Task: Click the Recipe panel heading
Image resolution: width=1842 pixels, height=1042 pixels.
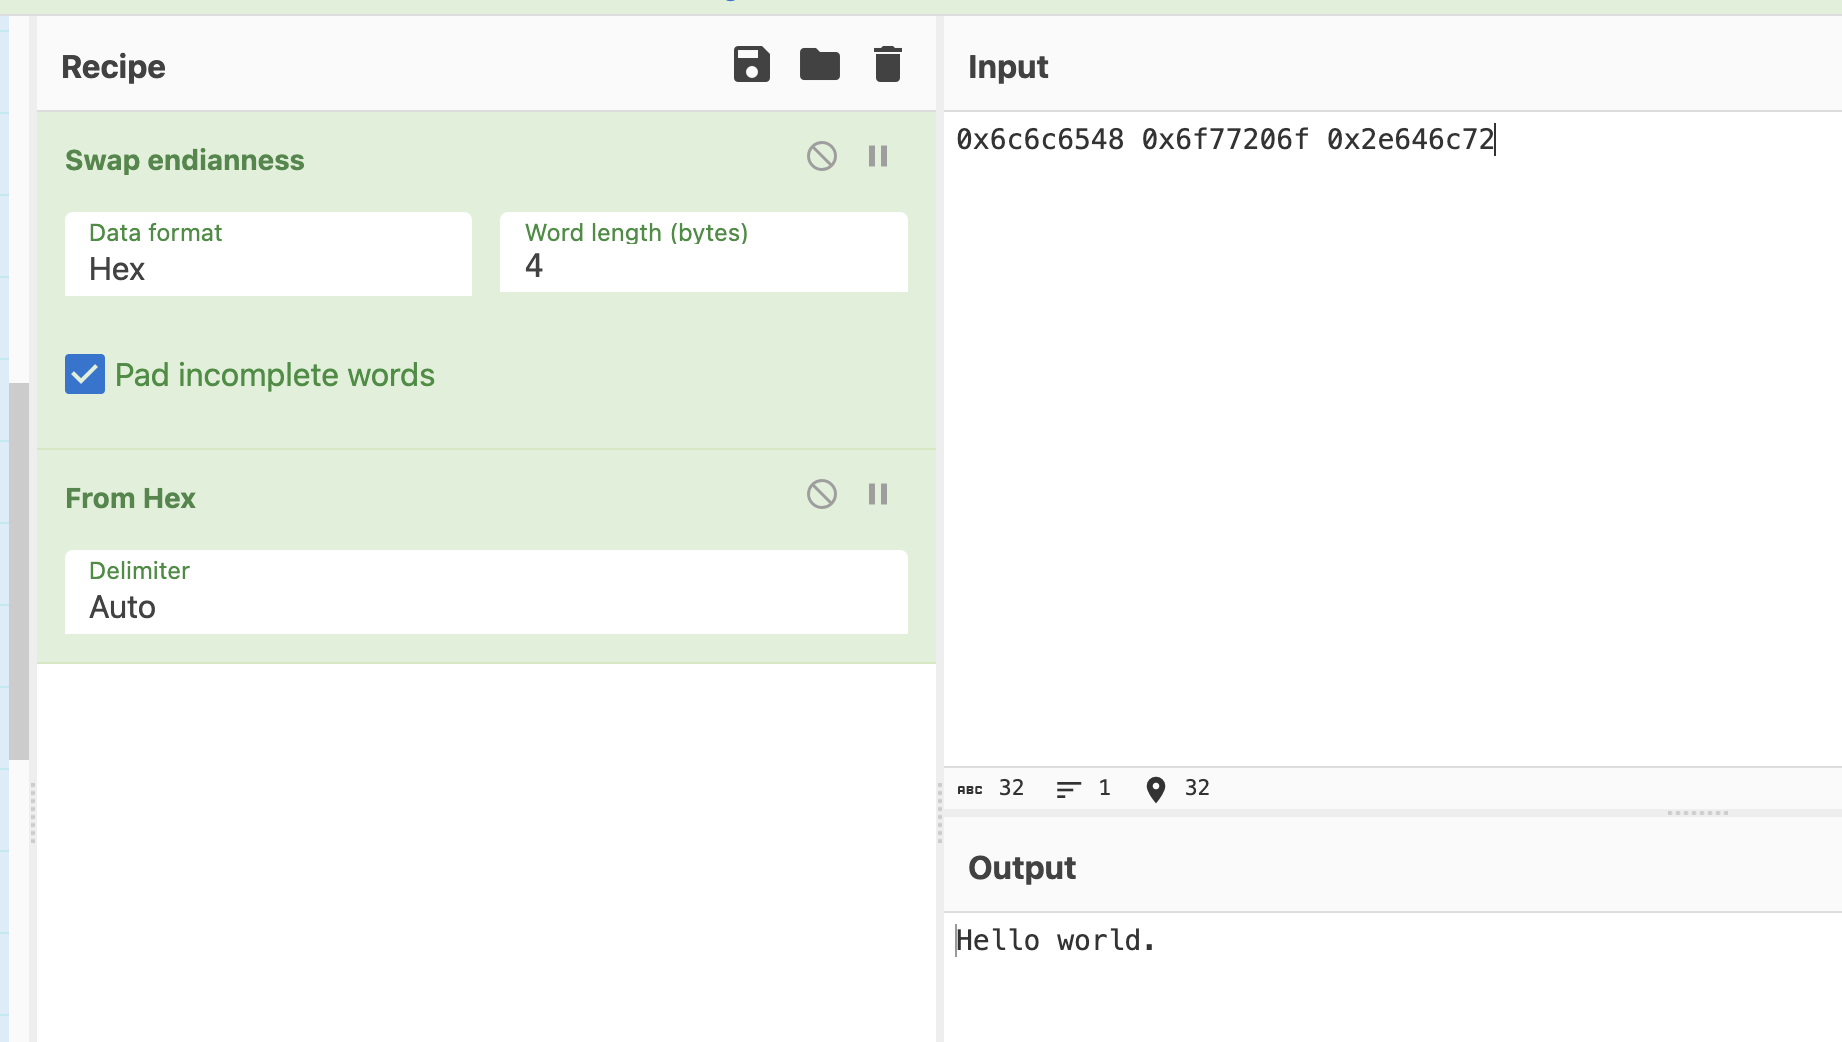Action: (x=113, y=67)
